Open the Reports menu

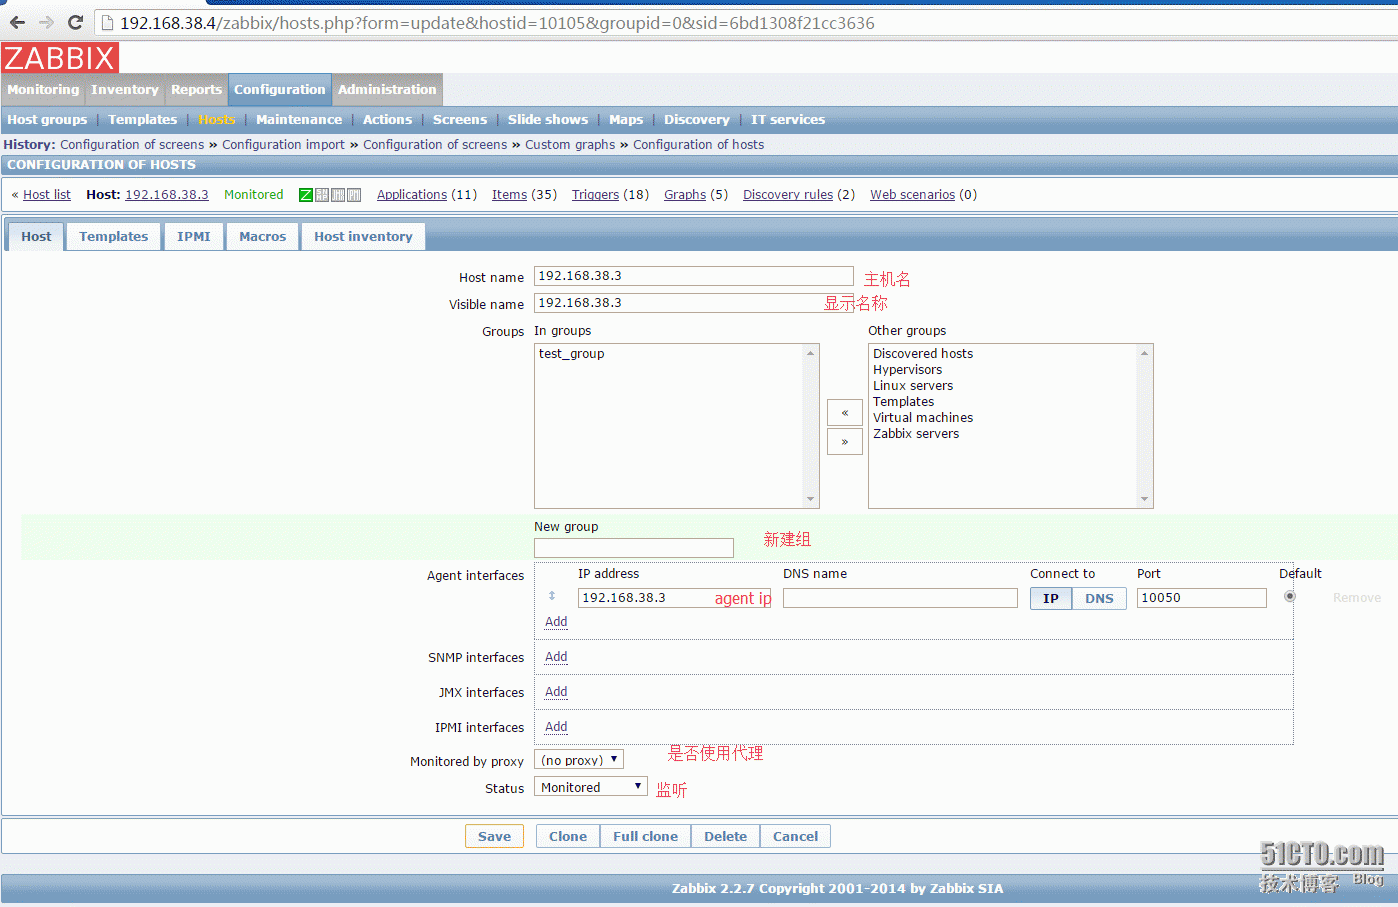[196, 89]
